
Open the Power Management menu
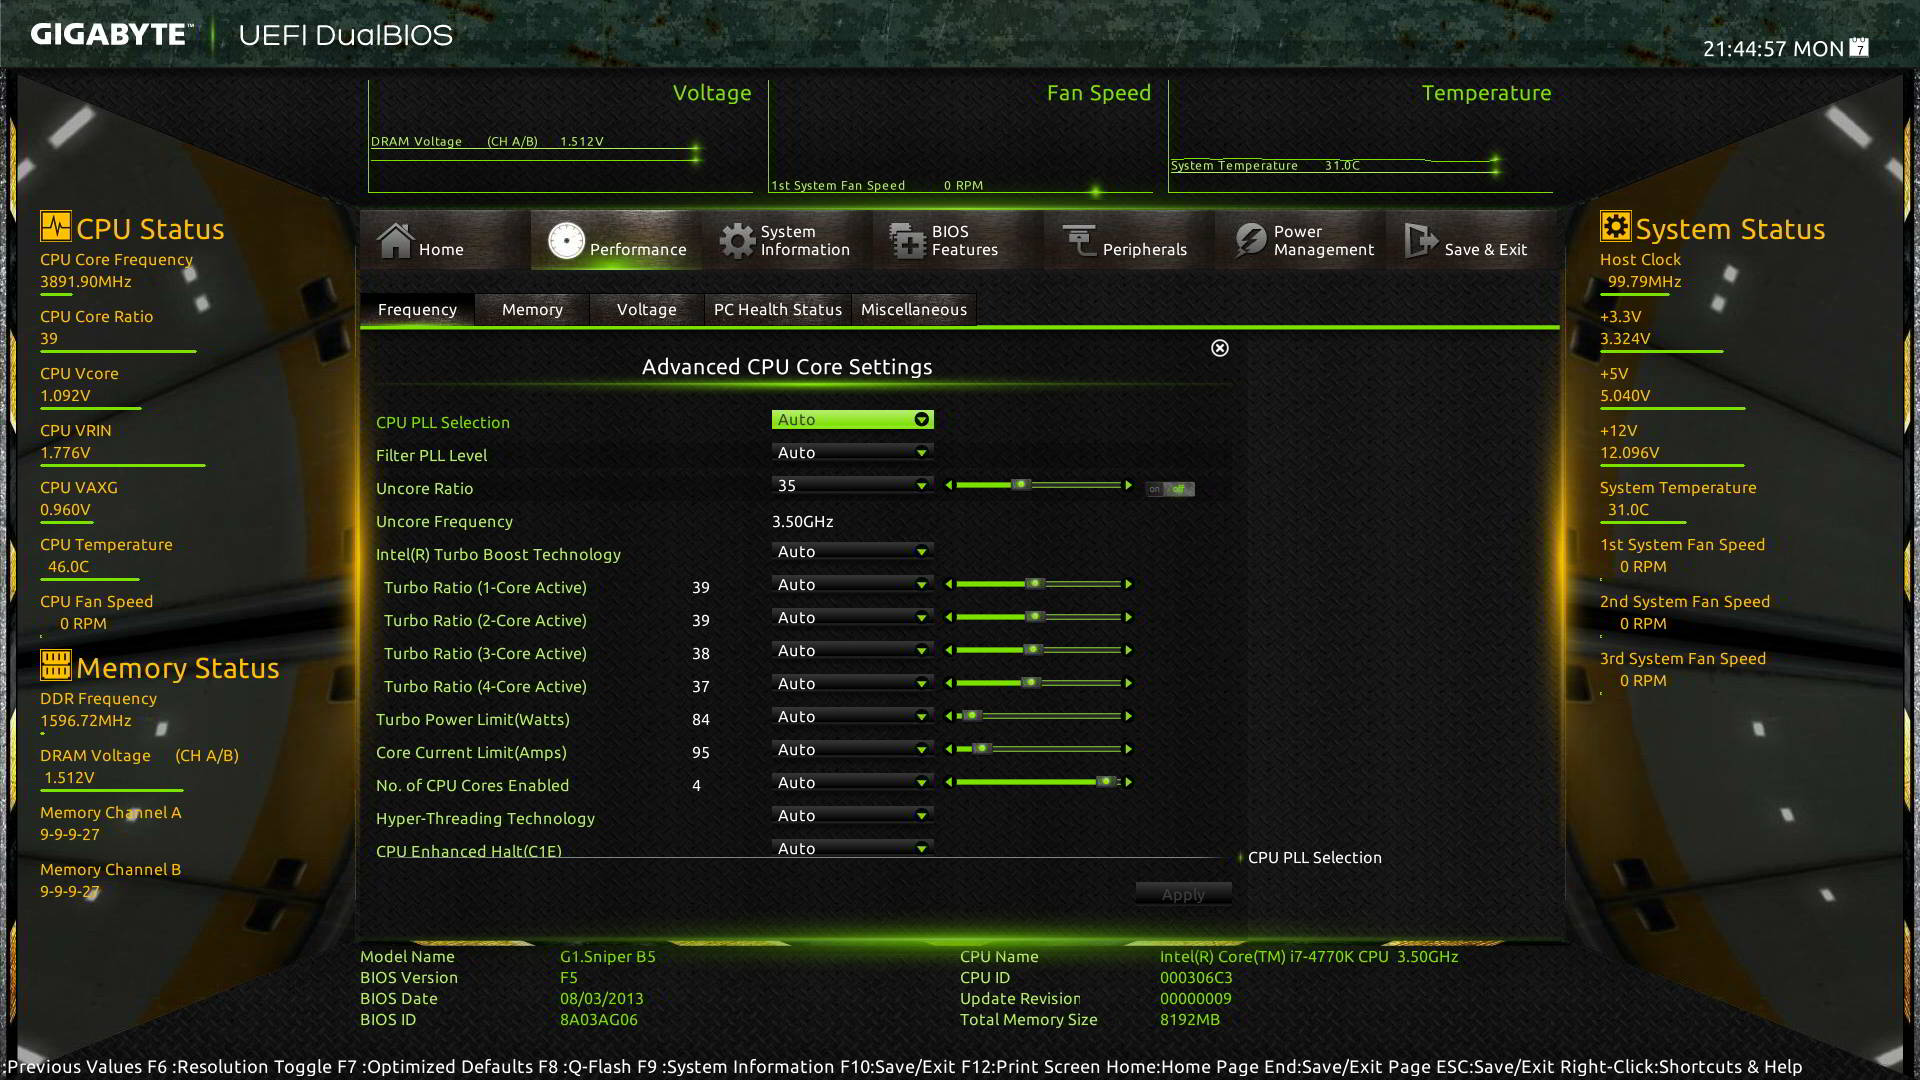click(x=1299, y=240)
